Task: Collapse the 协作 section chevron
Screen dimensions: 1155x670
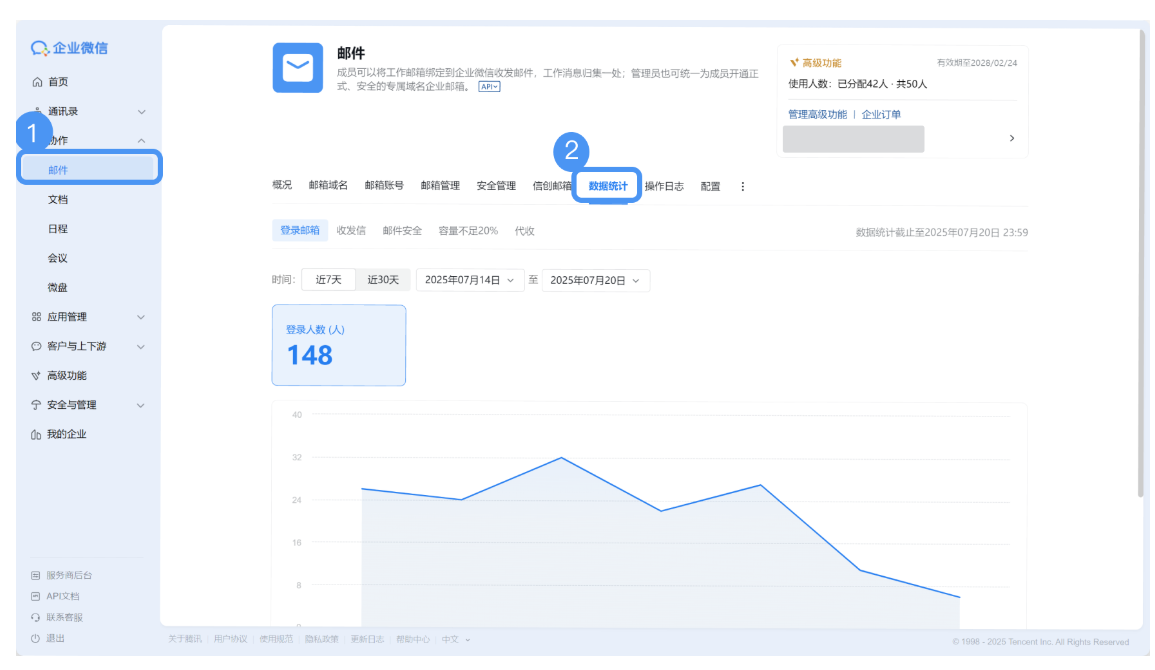Action: point(141,141)
